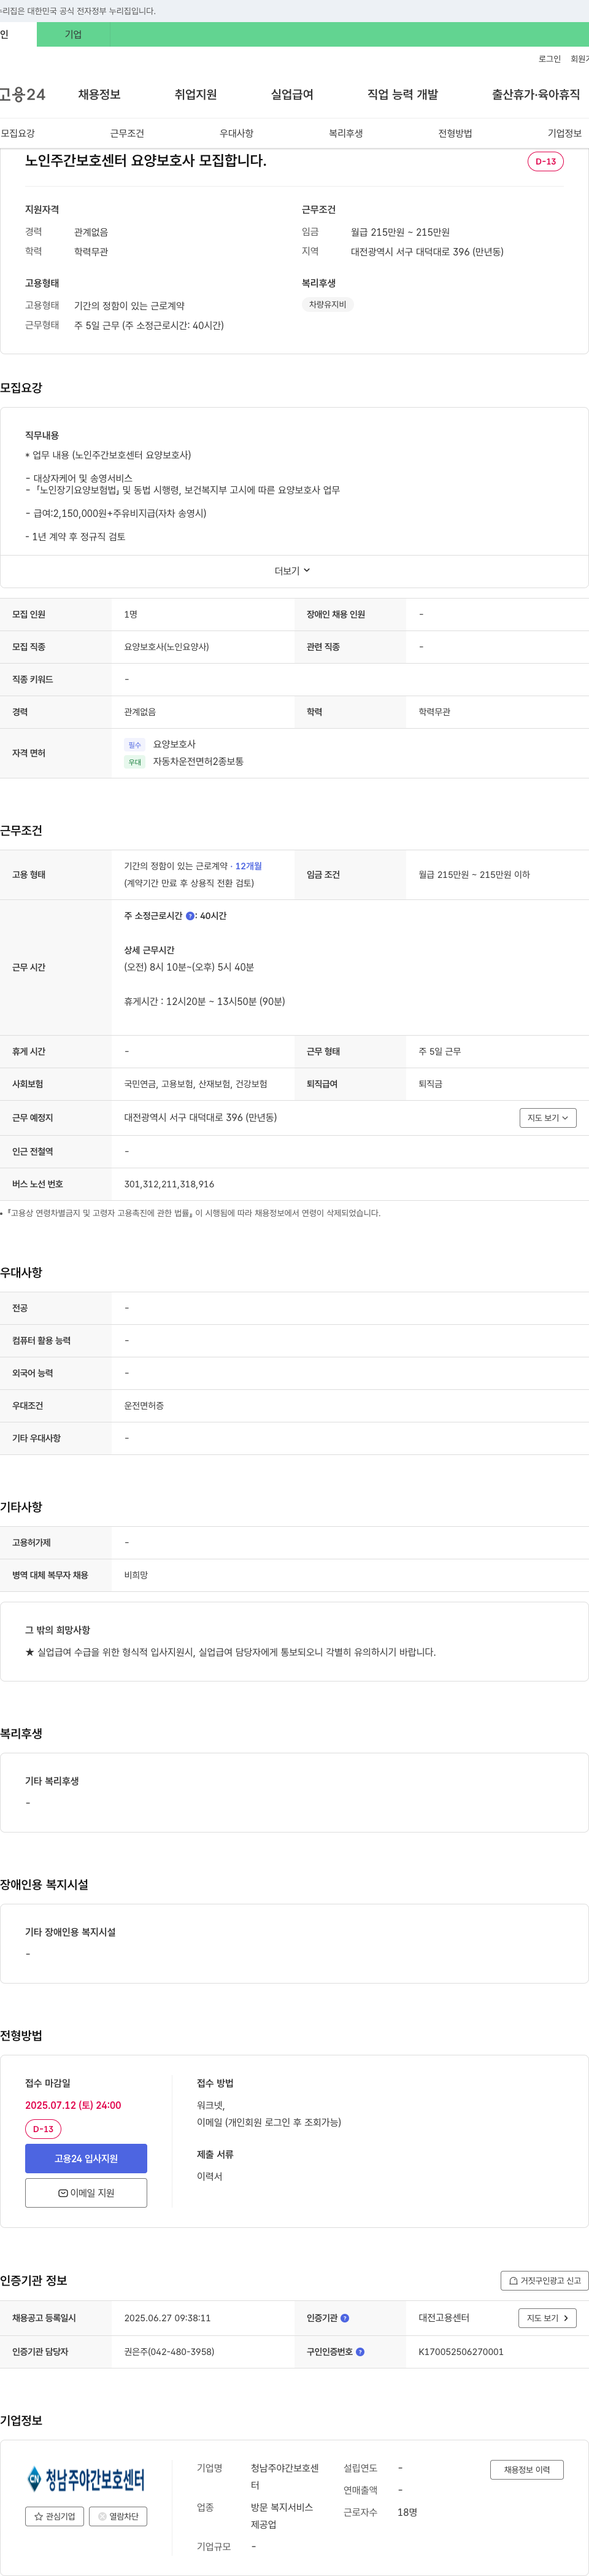The width and height of the screenshot is (589, 2576).
Task: Jump to the 기업정보 section tab
Action: point(564,133)
